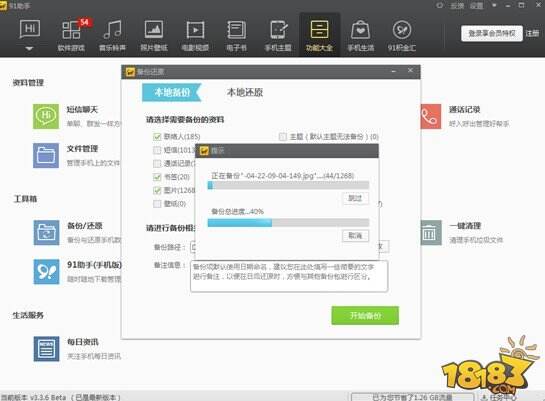Open 任务中心 task center in status bar
Screen dimensions: 545x401
point(499,397)
